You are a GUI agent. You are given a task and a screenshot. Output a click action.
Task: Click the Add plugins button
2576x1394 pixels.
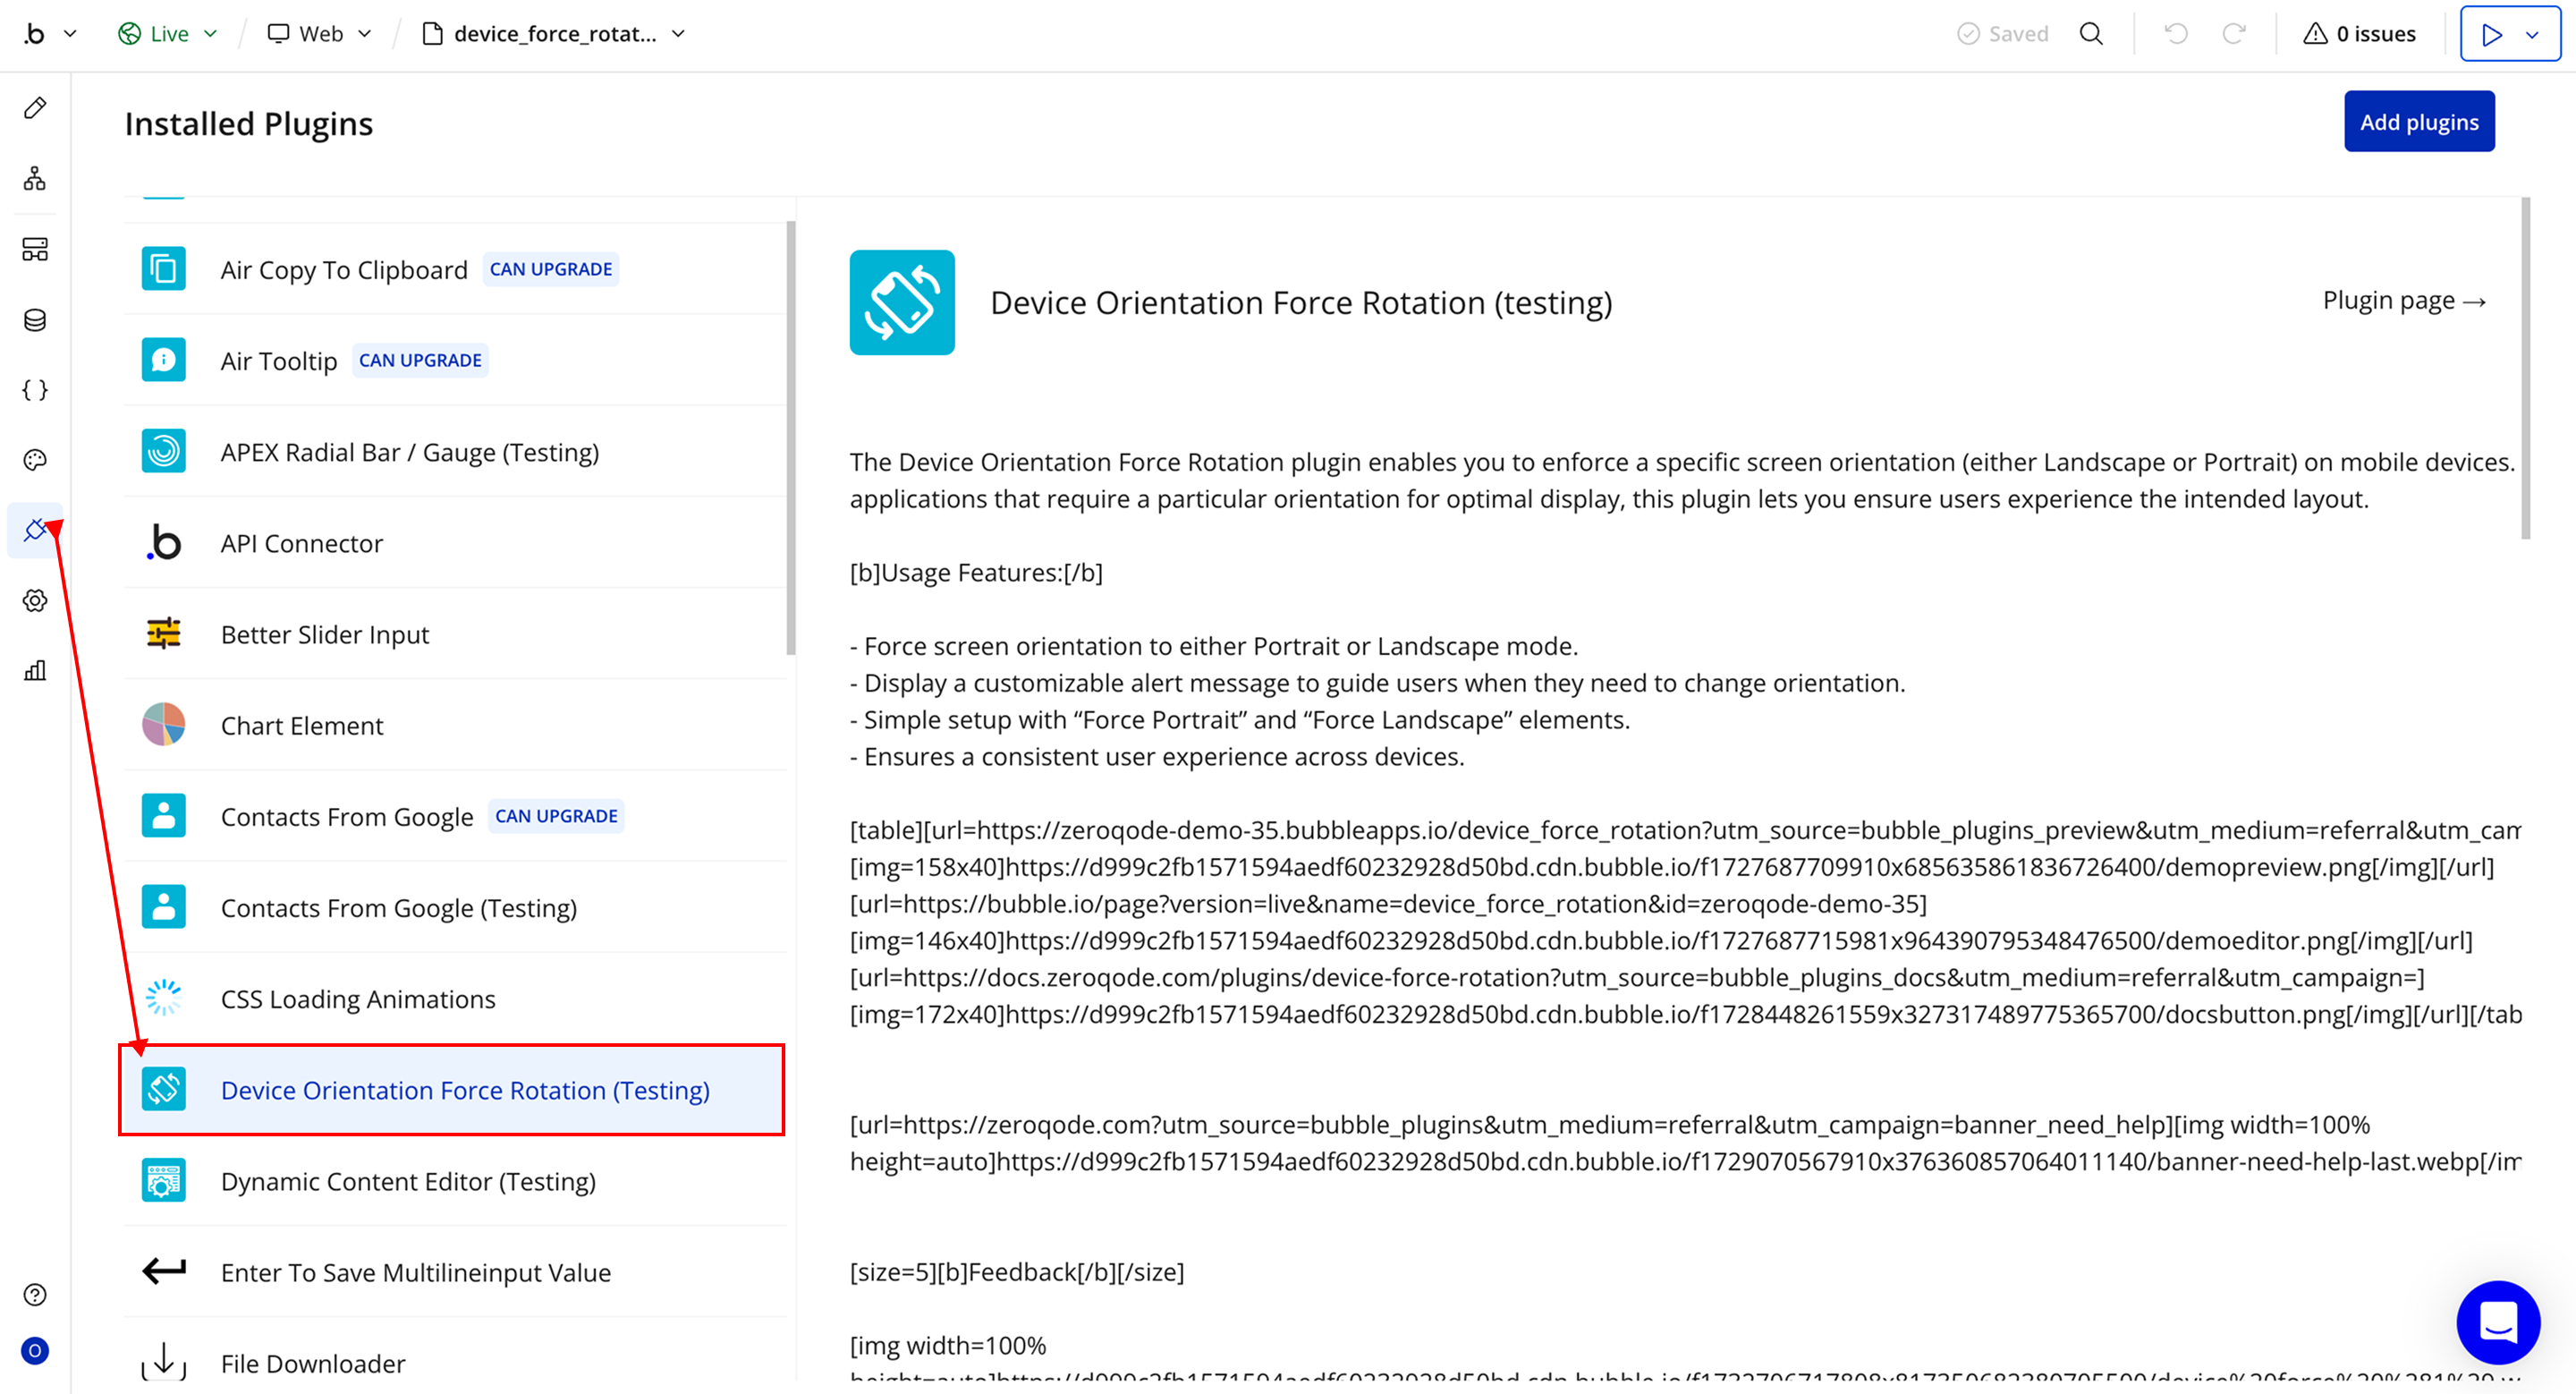2418,122
